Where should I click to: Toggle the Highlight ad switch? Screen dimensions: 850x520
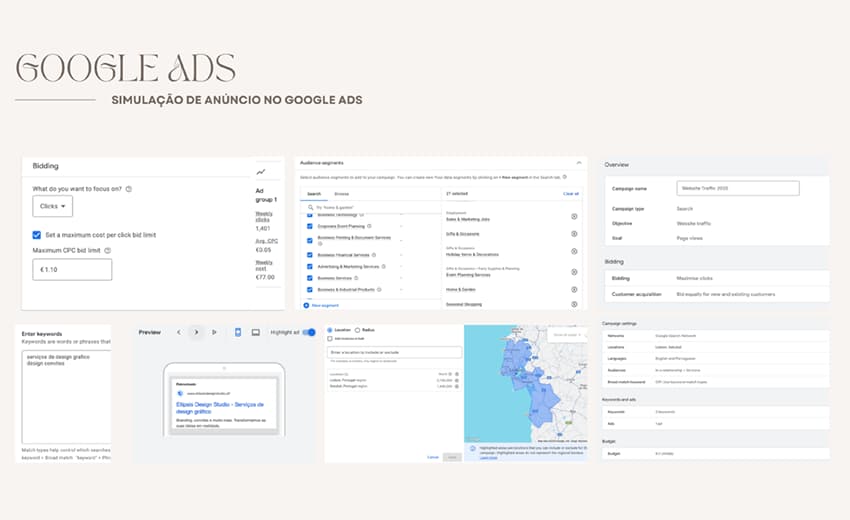[x=309, y=332]
